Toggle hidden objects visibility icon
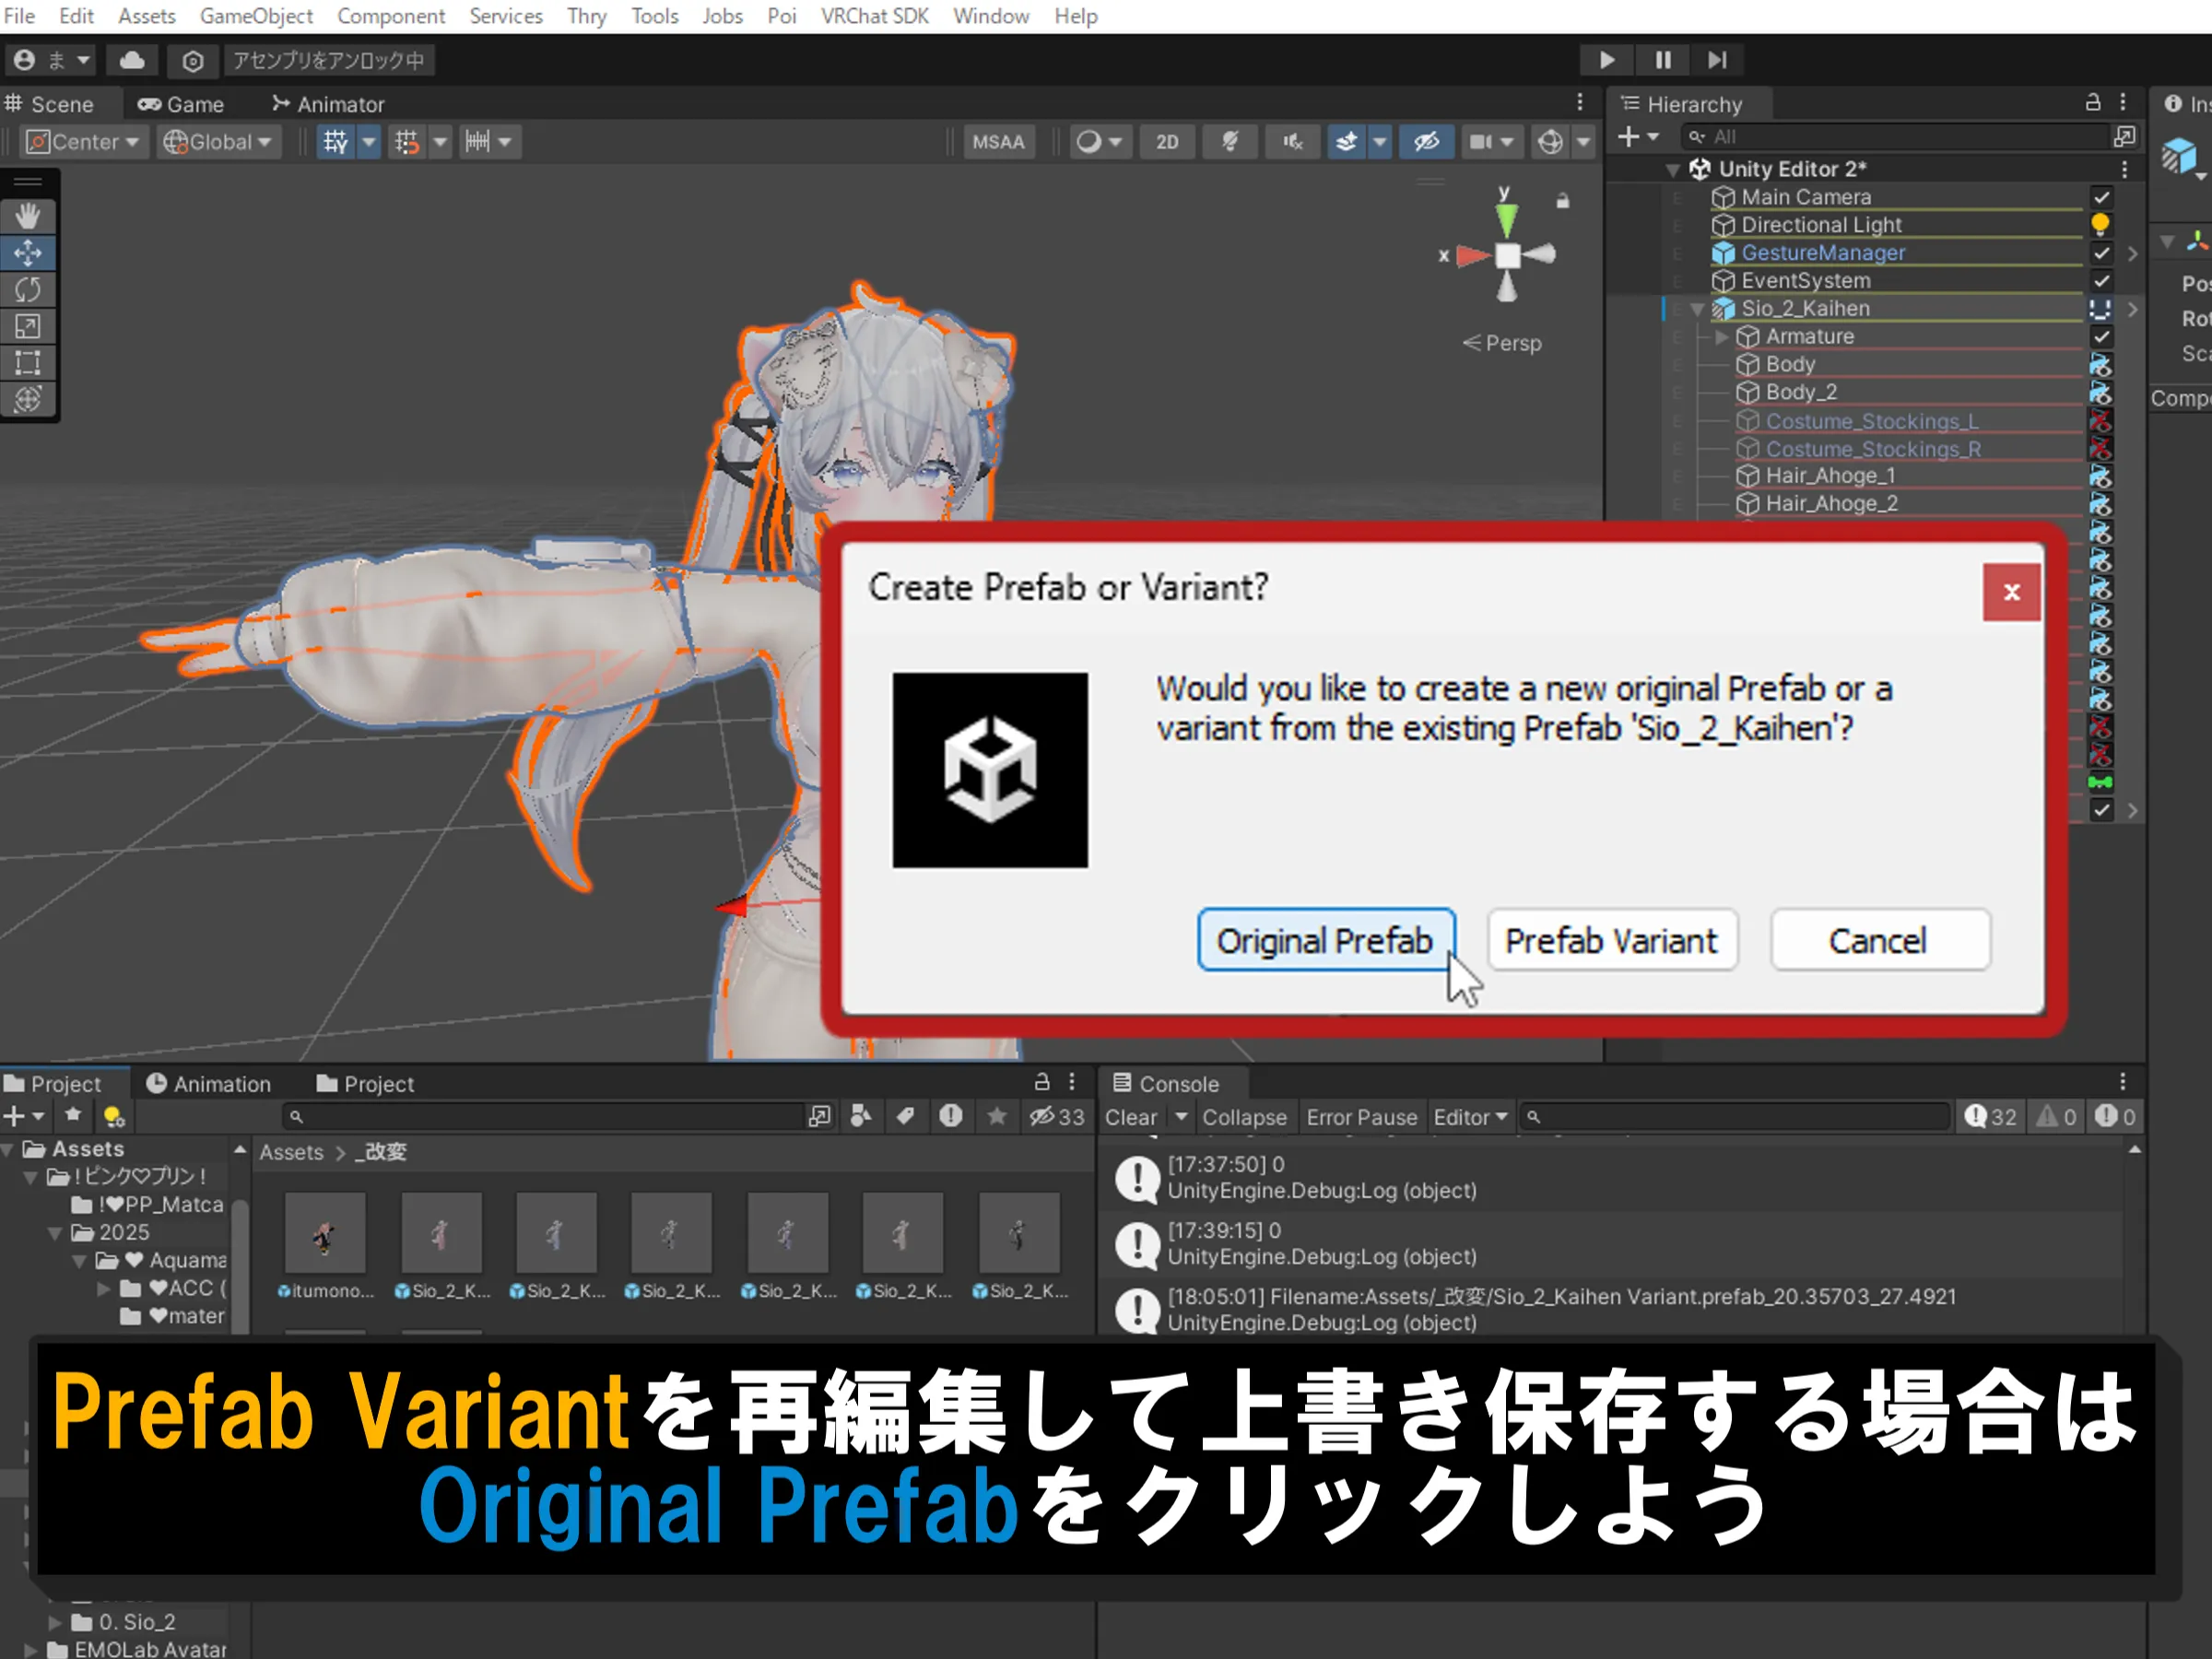The width and height of the screenshot is (2212, 1659). [x=1427, y=142]
